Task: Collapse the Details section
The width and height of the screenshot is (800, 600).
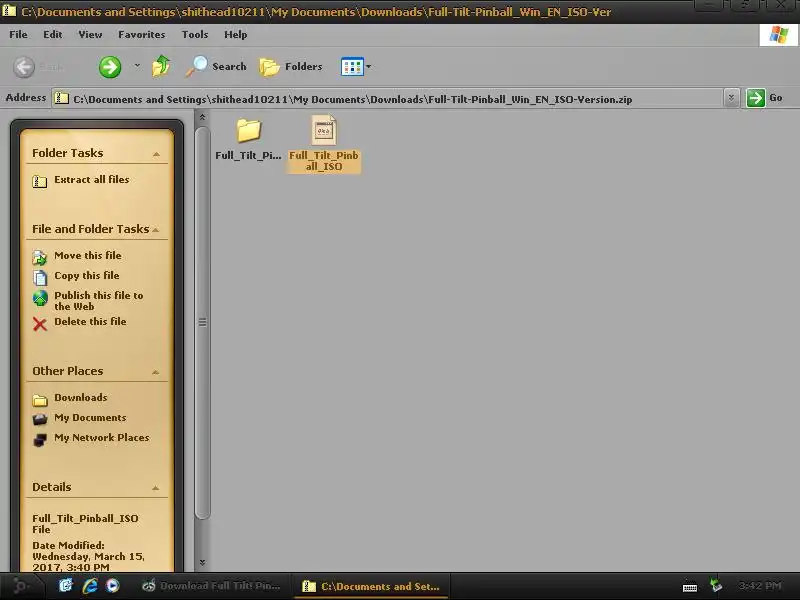Action: pos(156,488)
